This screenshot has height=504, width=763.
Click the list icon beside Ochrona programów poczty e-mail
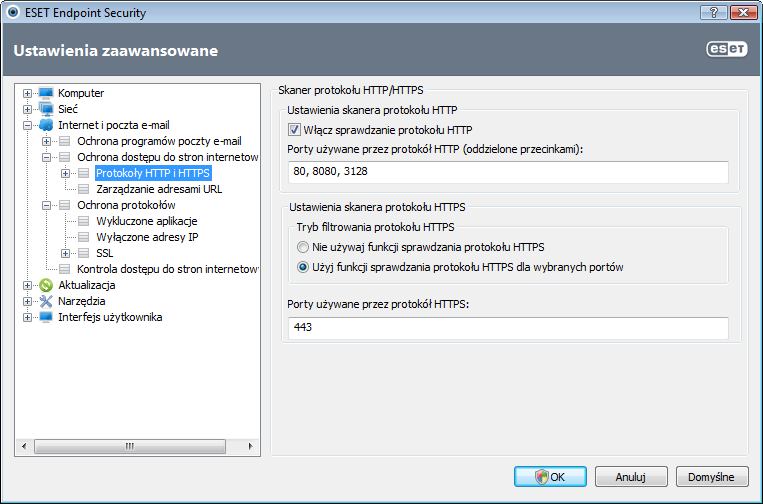pyautogui.click(x=65, y=141)
